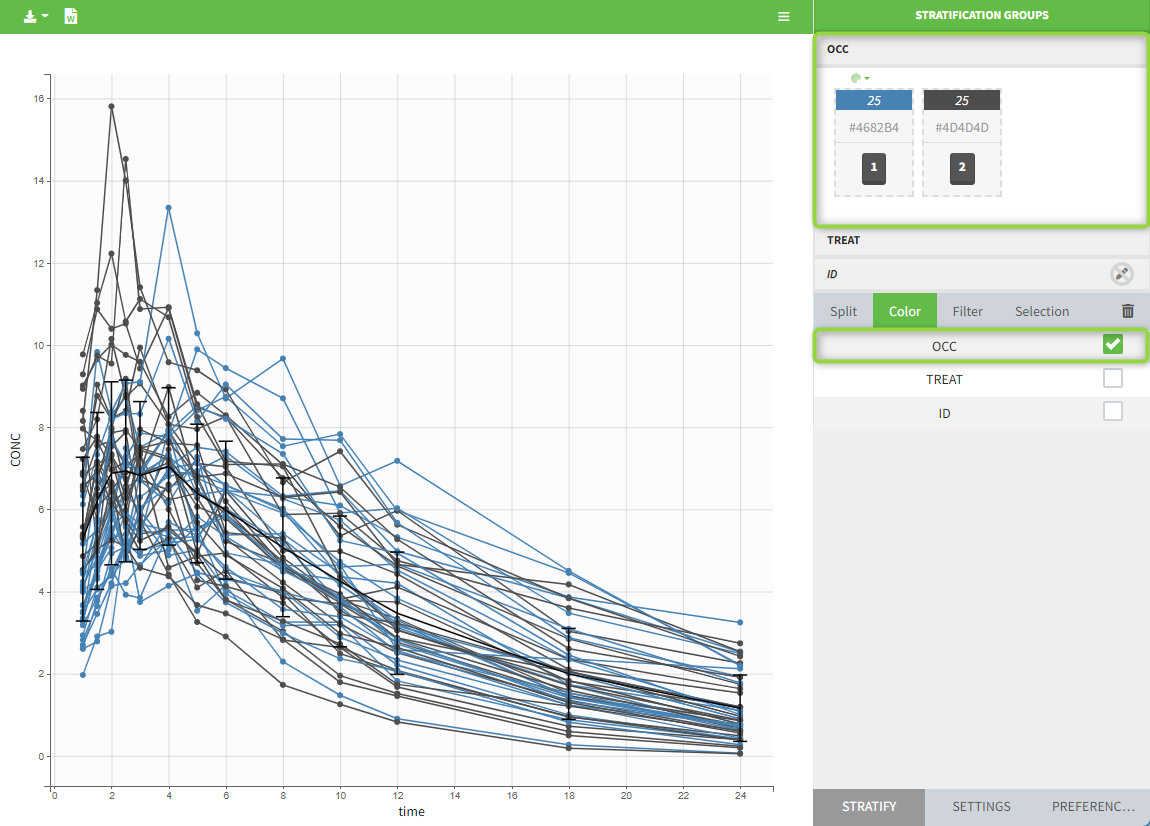The width and height of the screenshot is (1150, 826).
Task: Tick the ID checkbox
Action: (x=1112, y=411)
